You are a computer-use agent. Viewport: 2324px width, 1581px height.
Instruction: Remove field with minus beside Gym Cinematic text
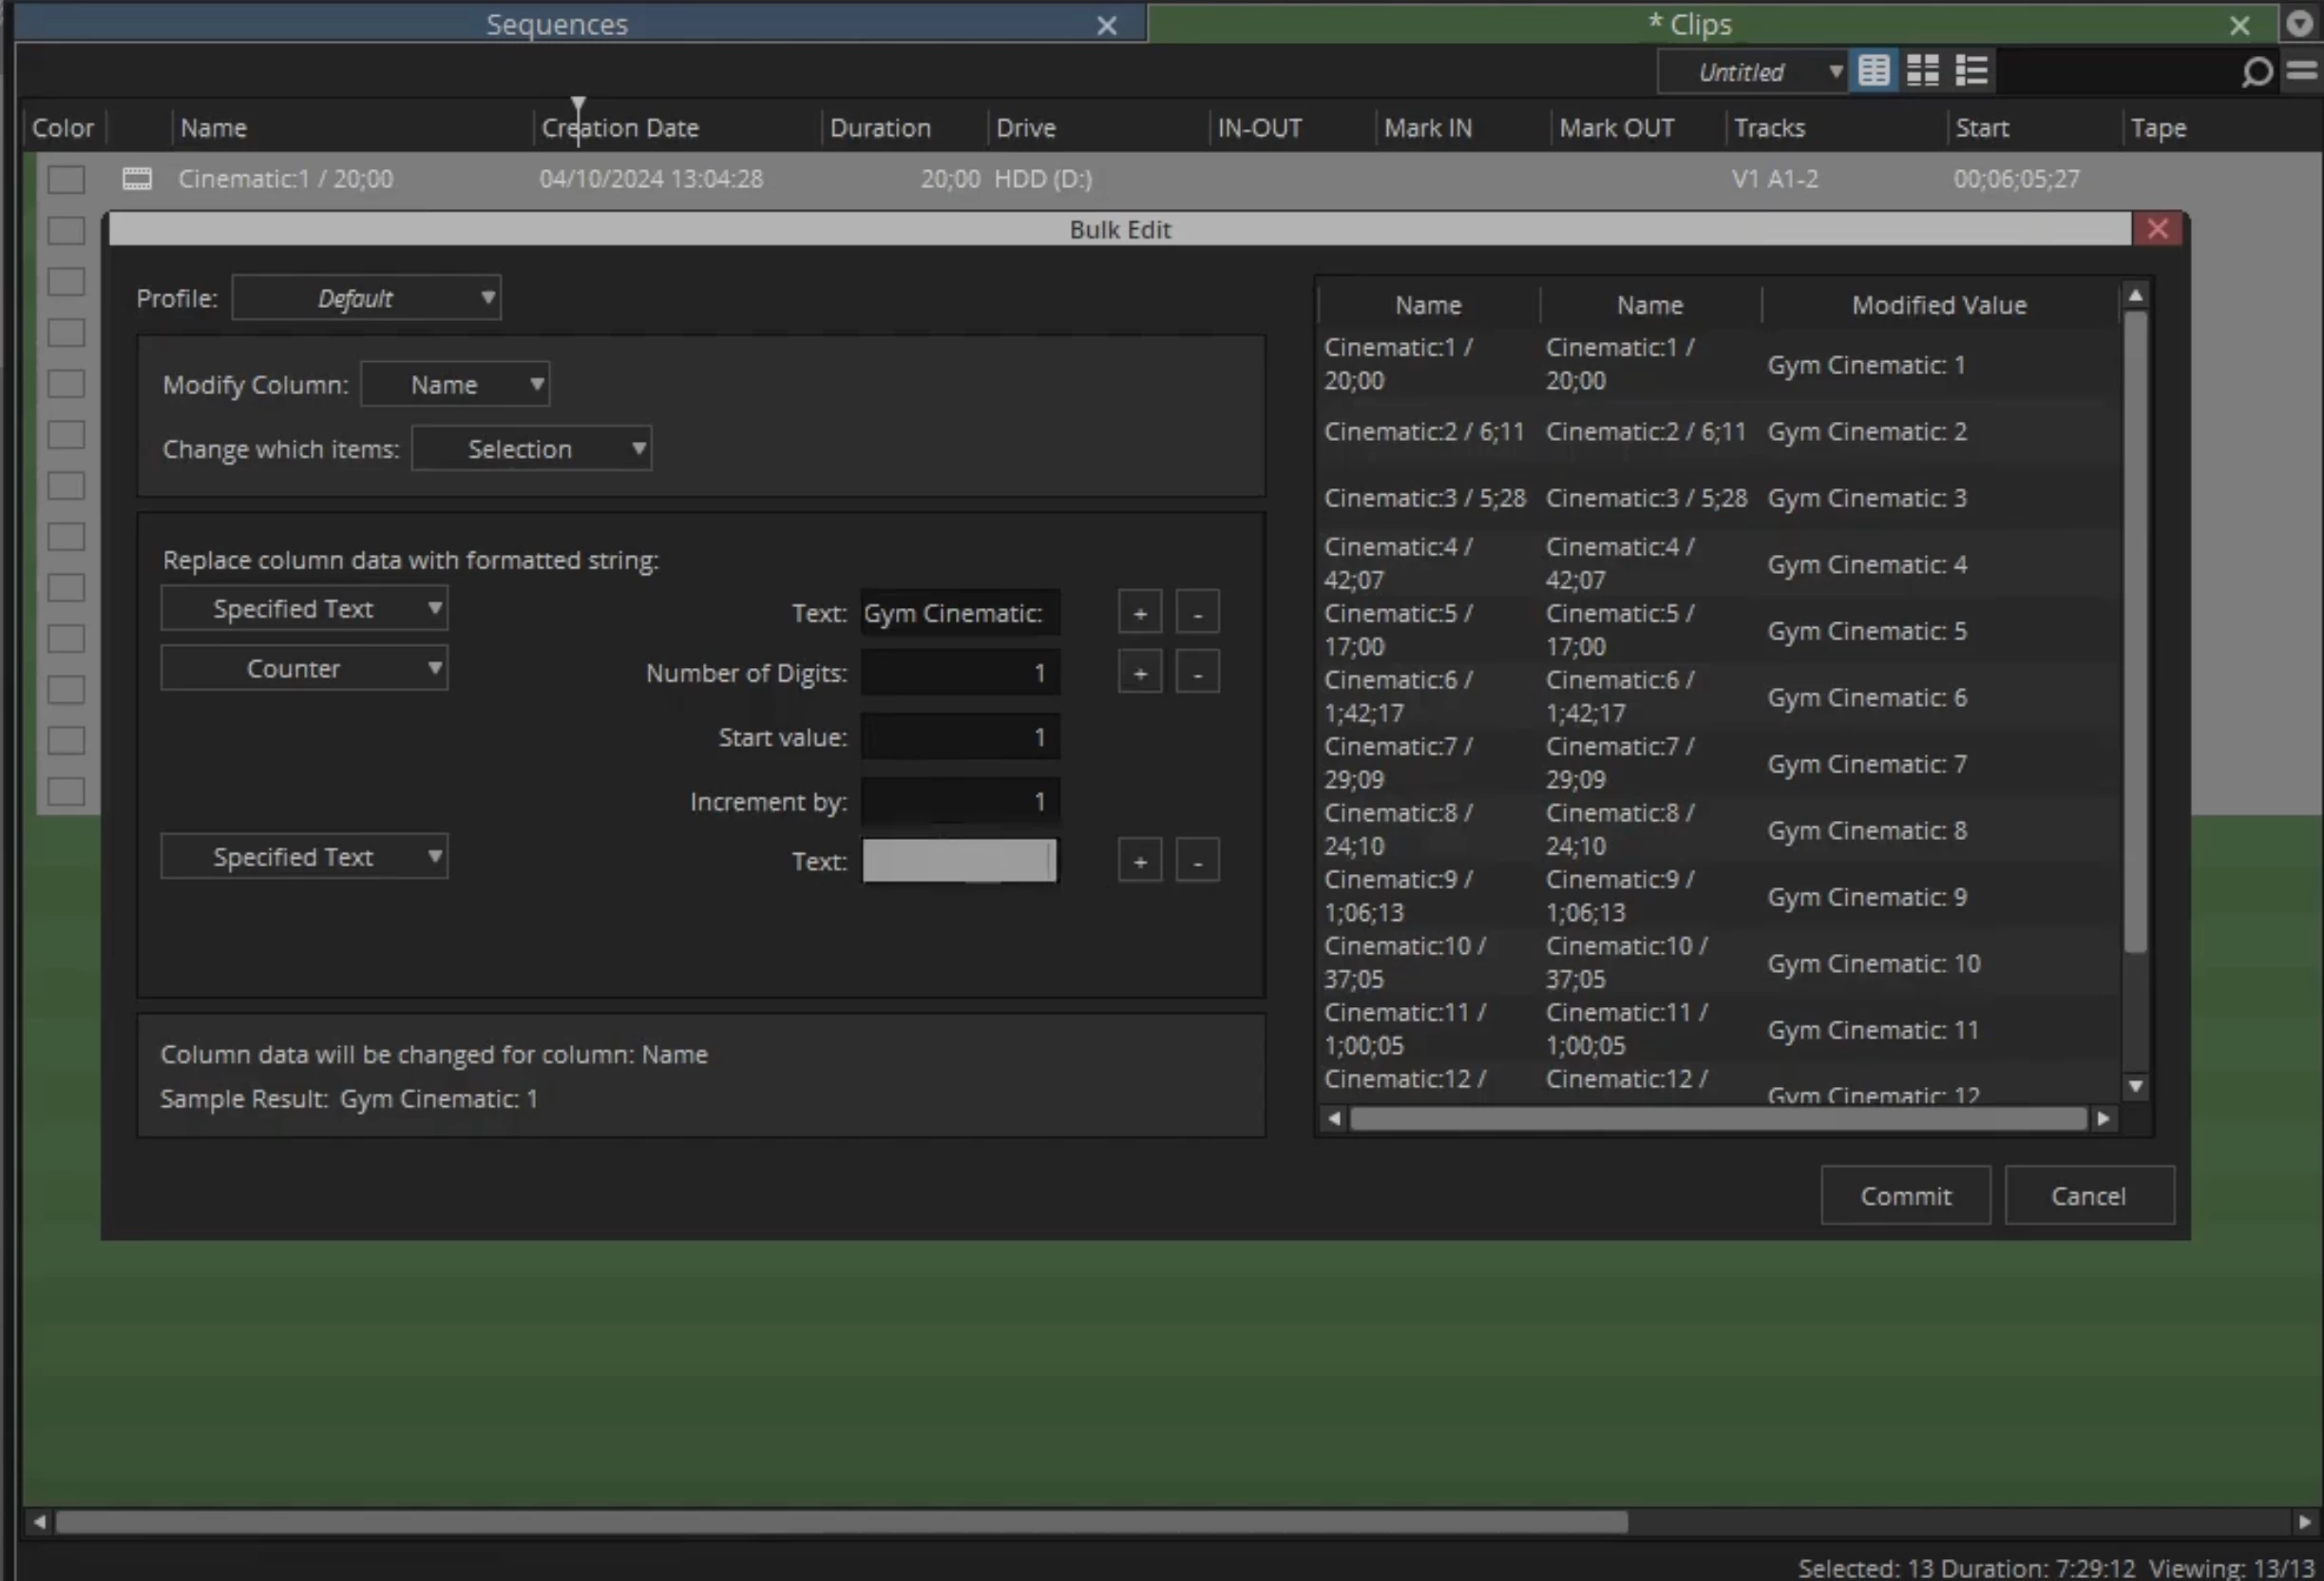click(1197, 613)
